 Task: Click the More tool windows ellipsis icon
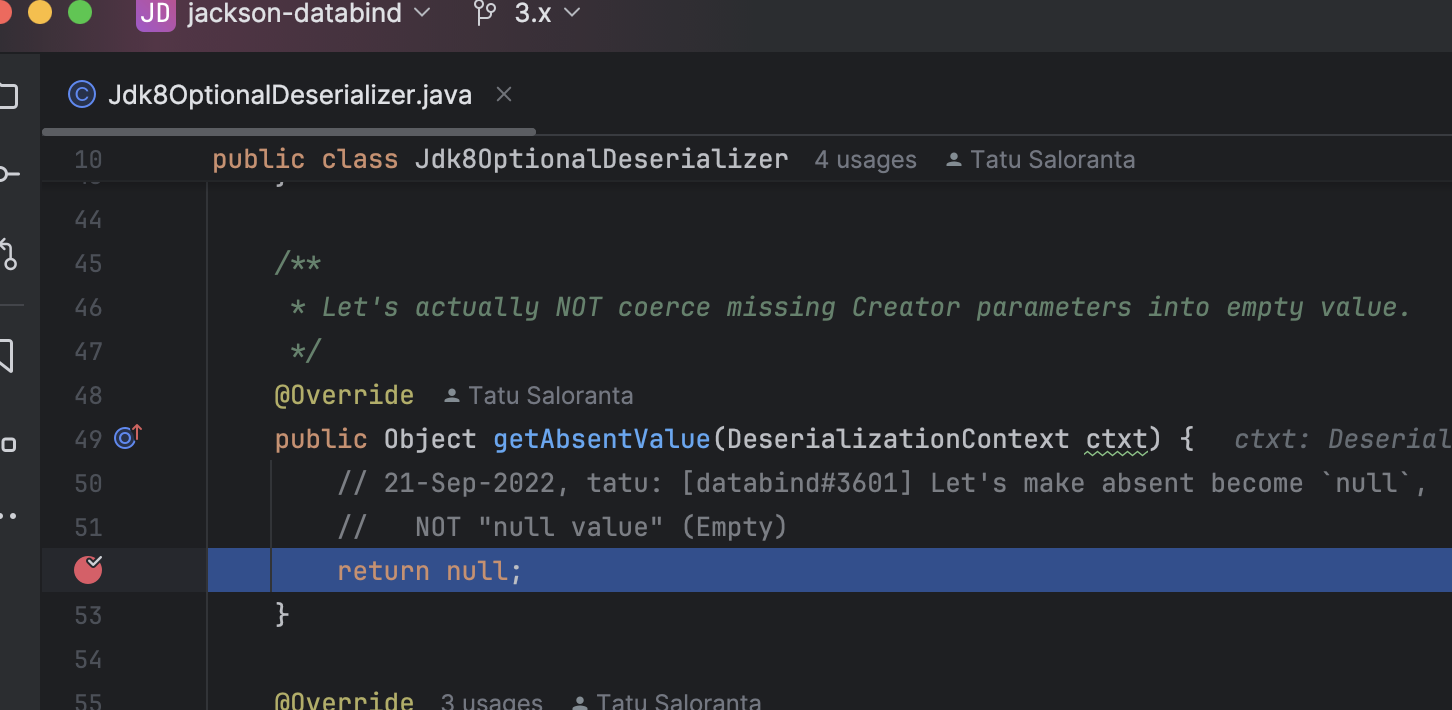(8, 516)
